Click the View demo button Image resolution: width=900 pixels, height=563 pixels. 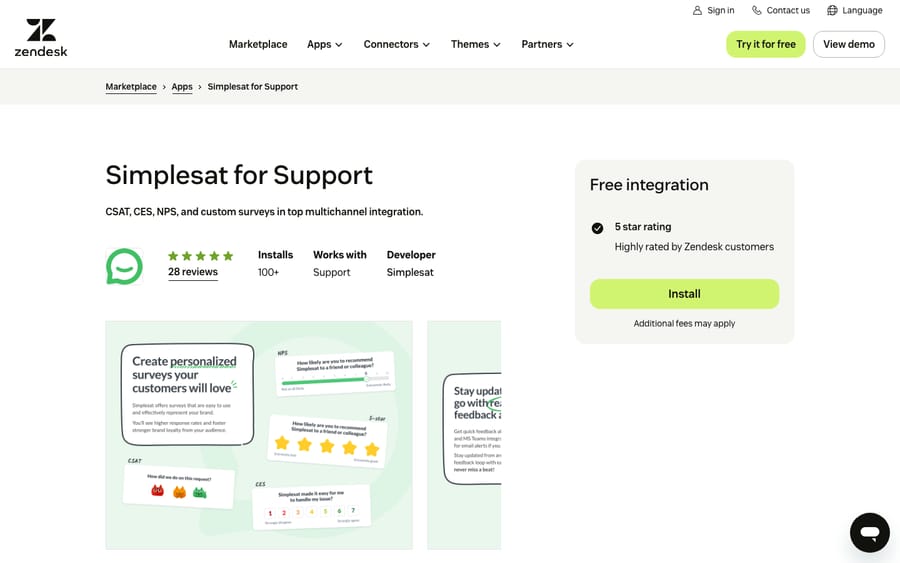point(849,44)
